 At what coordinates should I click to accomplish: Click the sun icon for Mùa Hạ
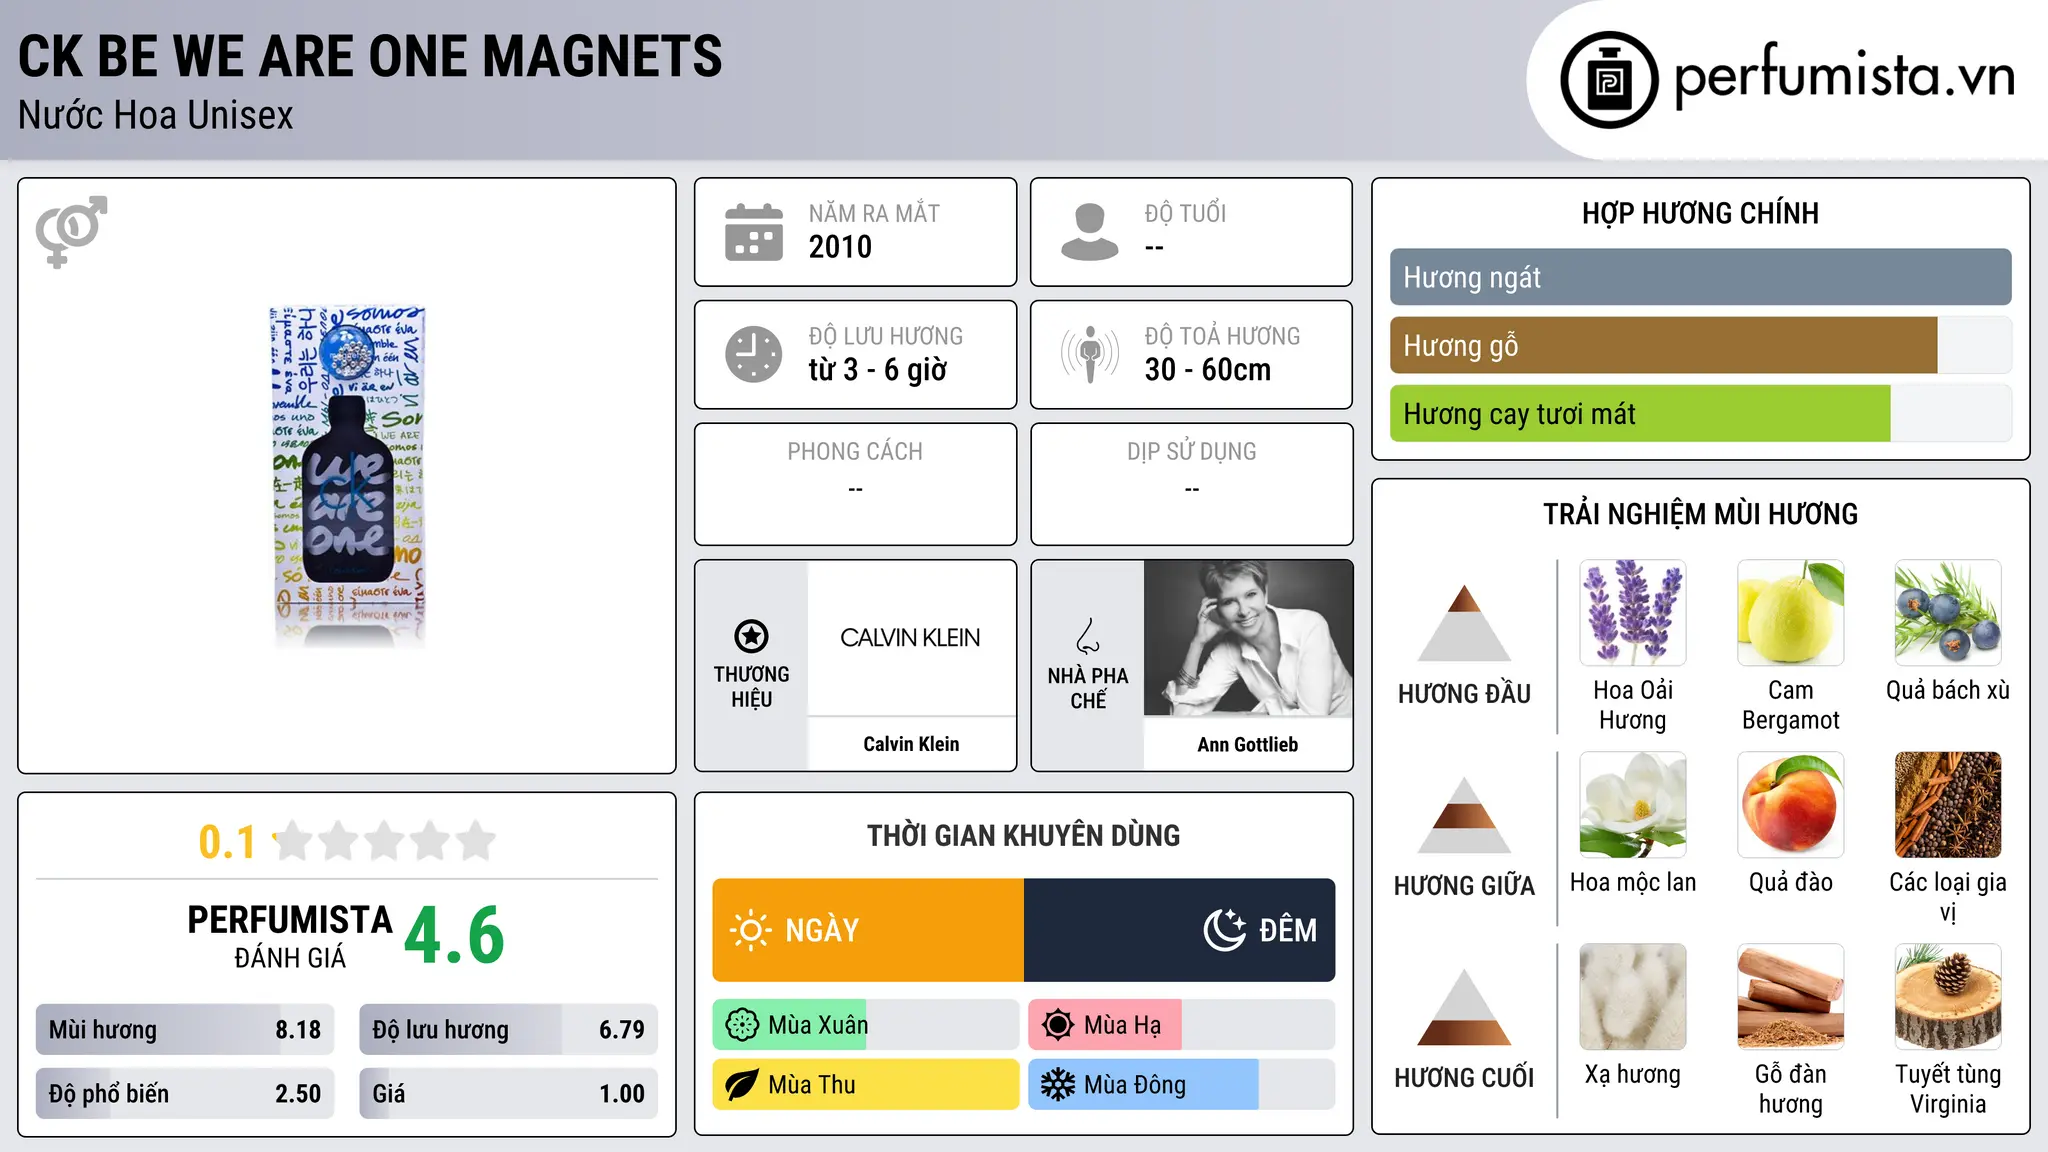point(1058,1025)
